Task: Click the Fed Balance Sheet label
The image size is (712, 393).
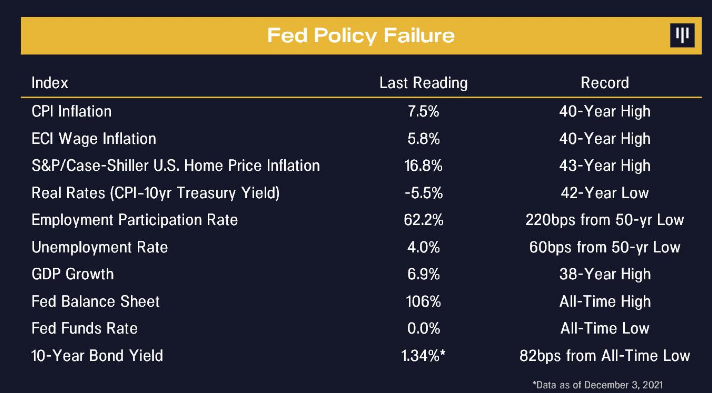Action: (95, 301)
